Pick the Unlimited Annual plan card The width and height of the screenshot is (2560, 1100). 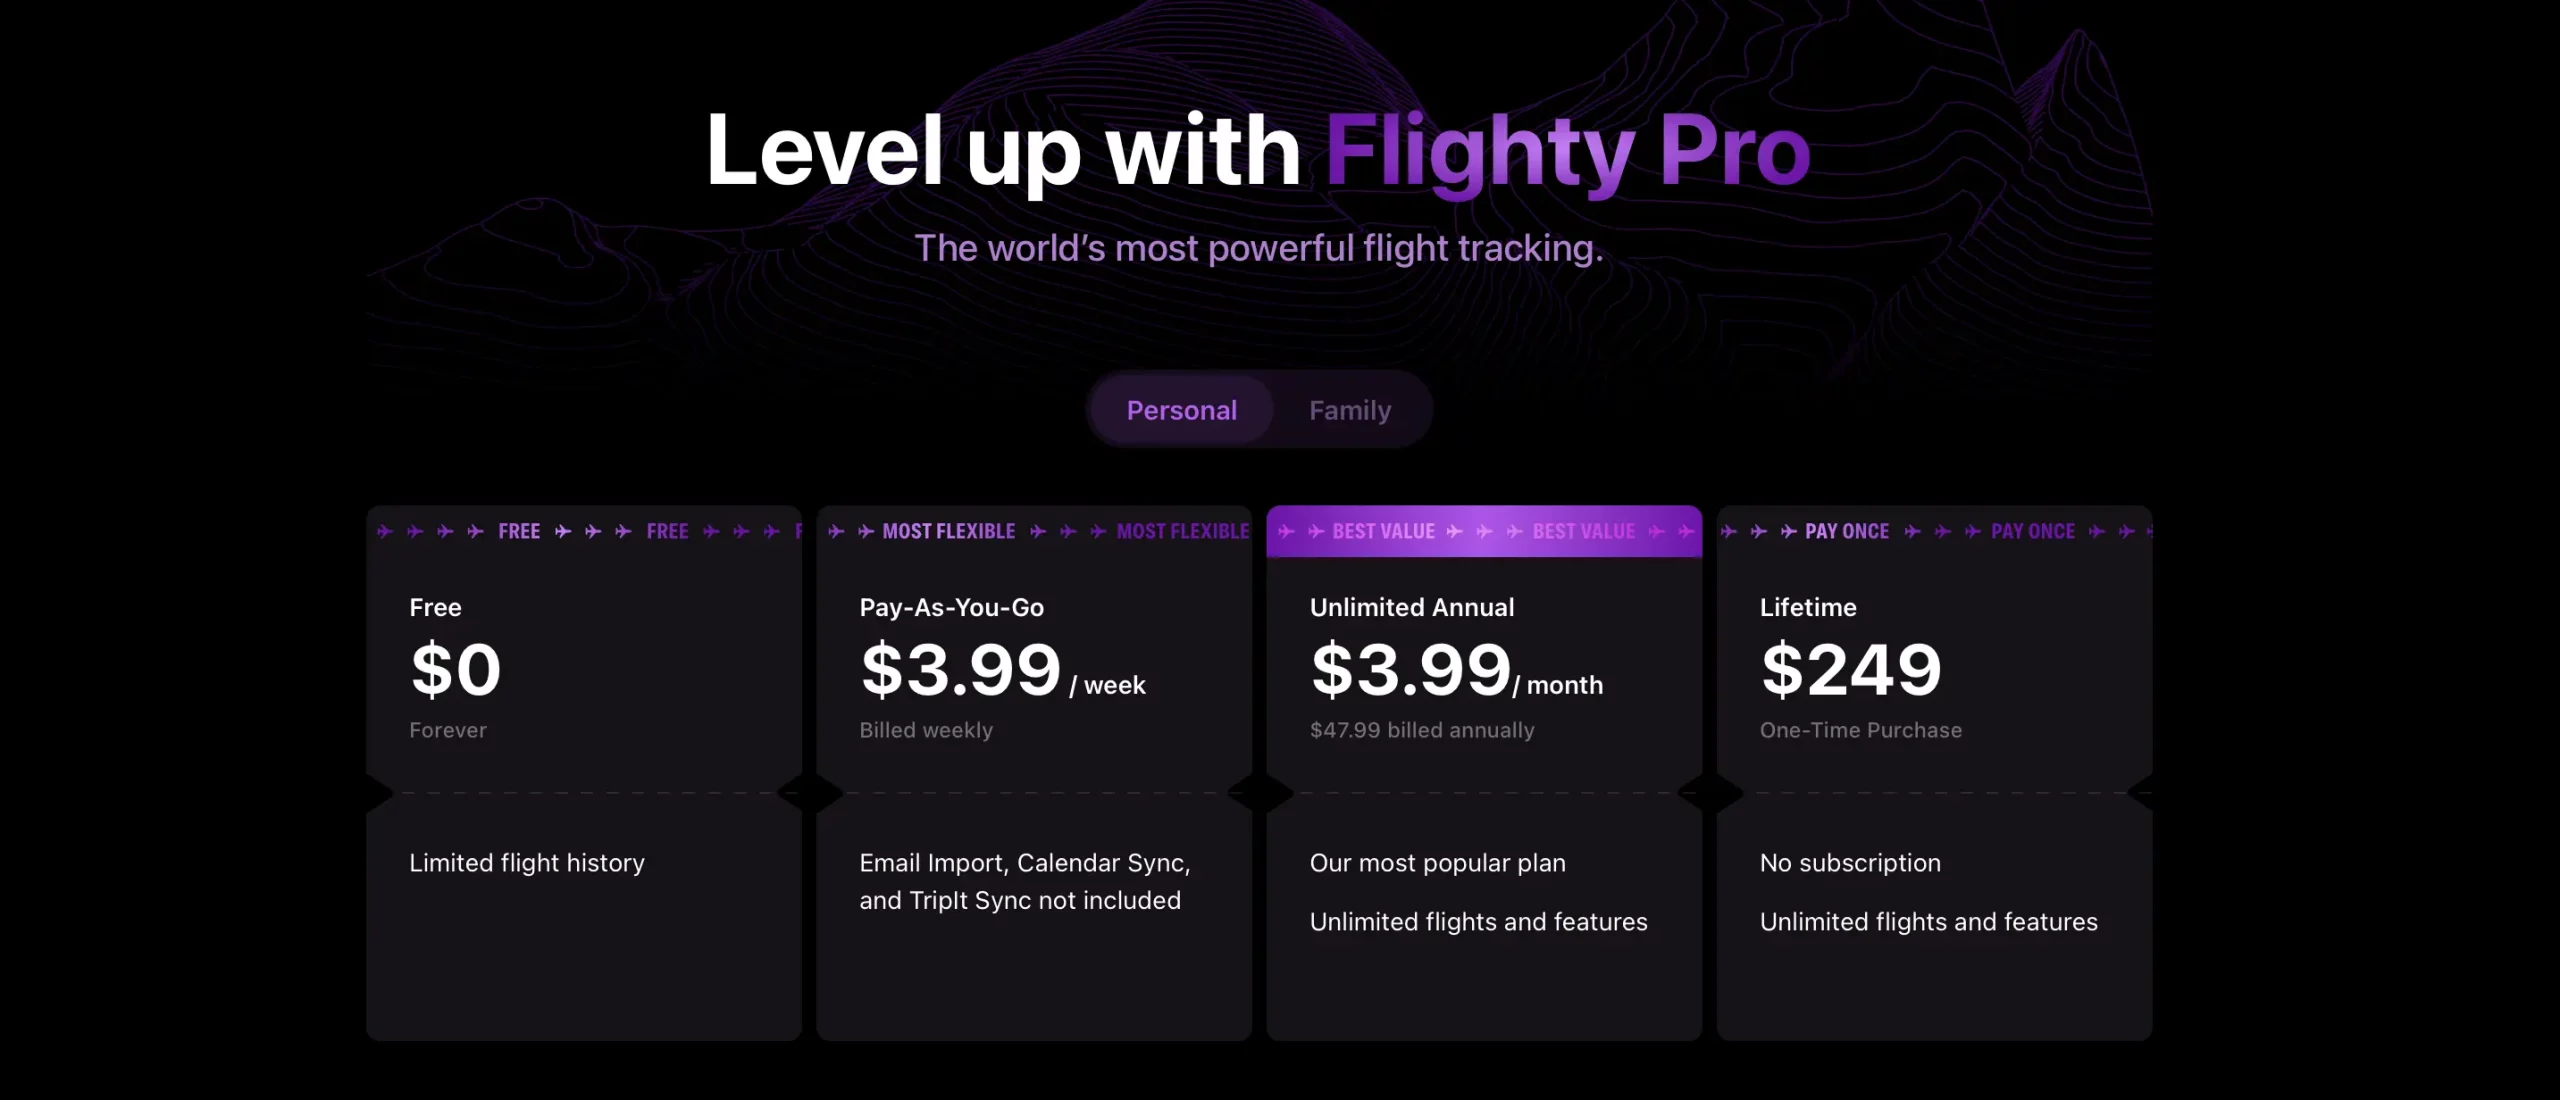[x=1484, y=773]
